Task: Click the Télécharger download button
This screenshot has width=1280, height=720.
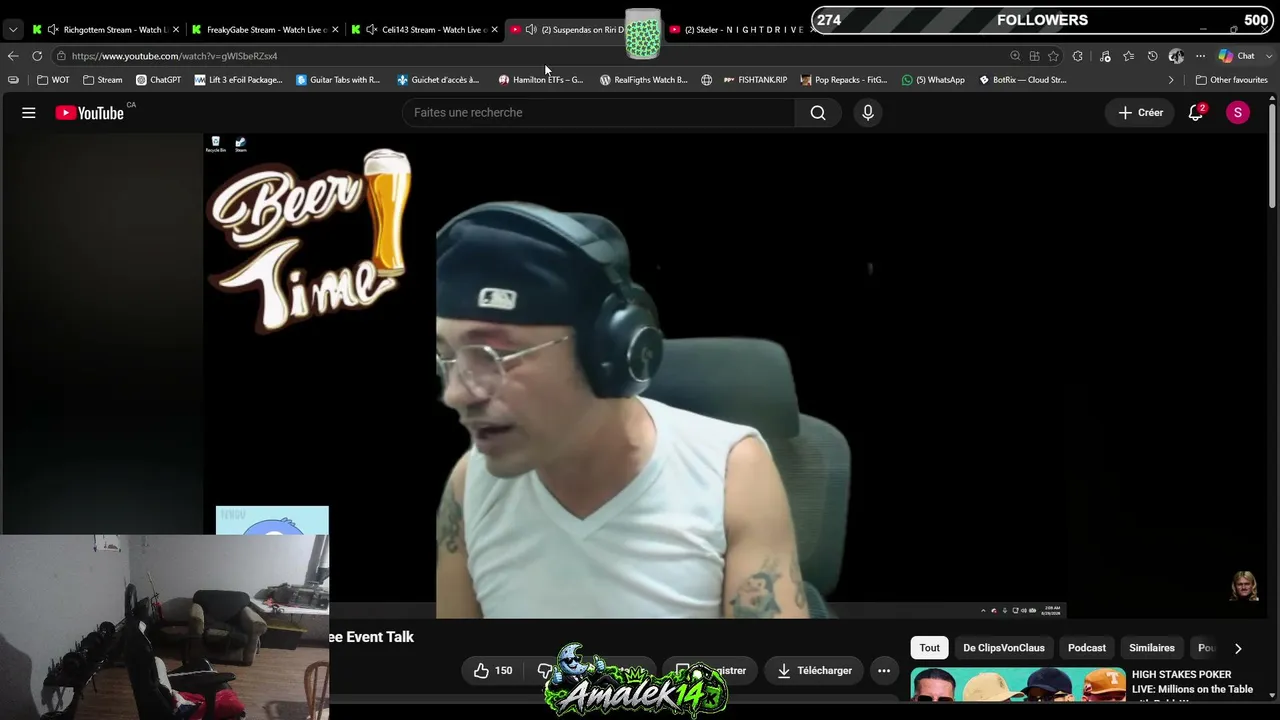Action: tap(813, 671)
